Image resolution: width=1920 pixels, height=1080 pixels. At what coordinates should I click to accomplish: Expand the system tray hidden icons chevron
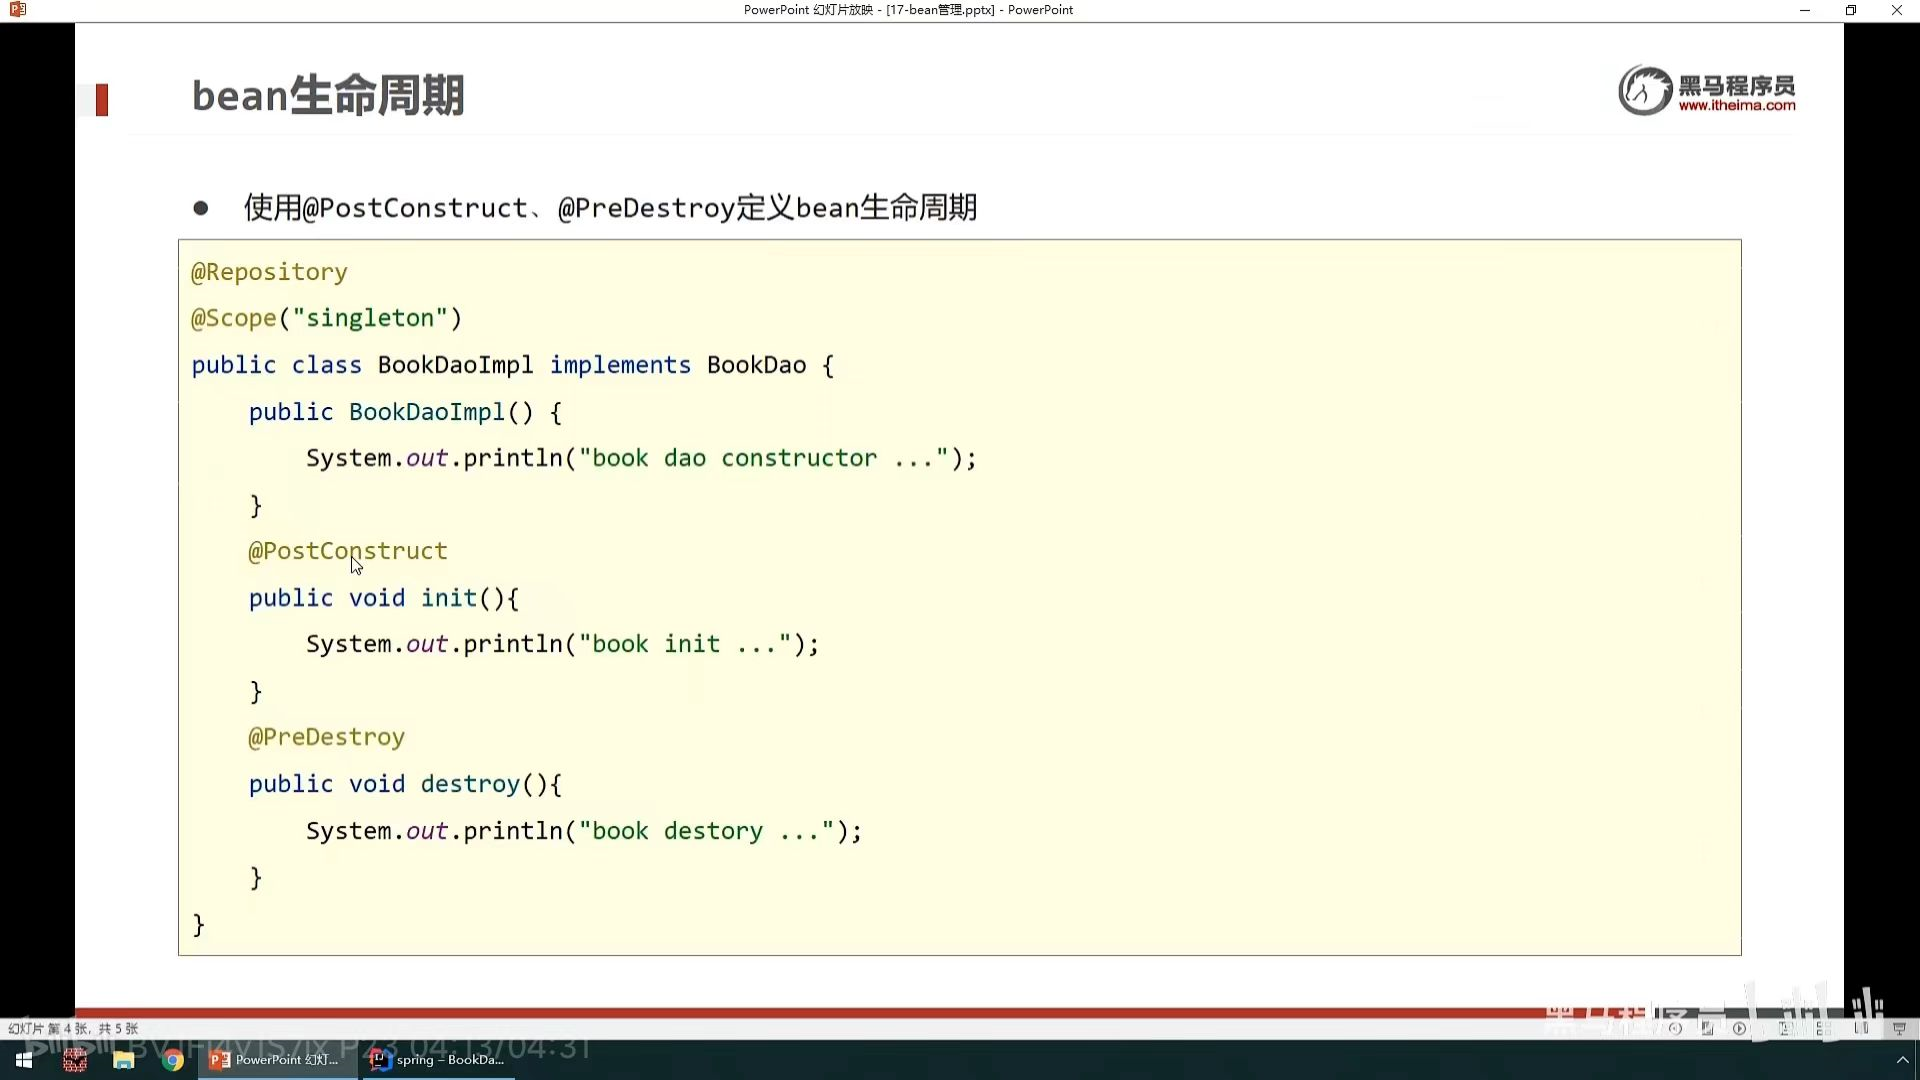(1902, 1060)
